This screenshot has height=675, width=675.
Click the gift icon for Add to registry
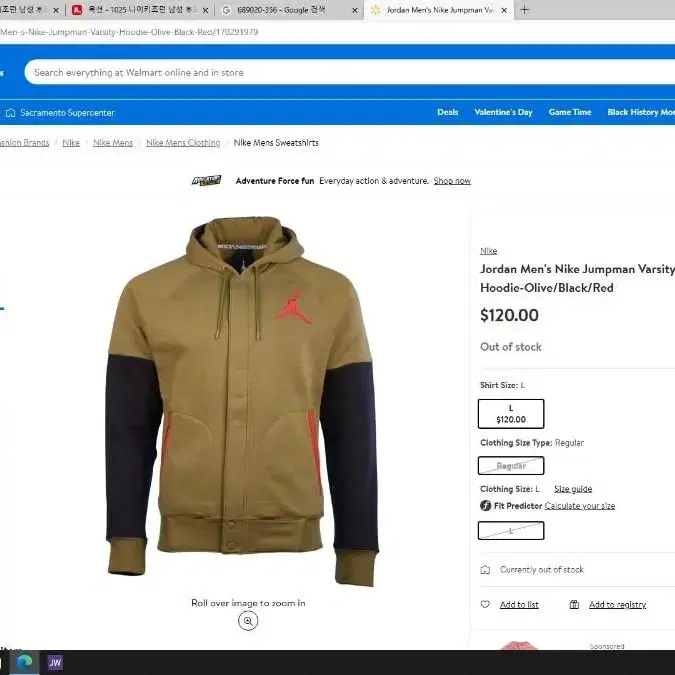click(574, 604)
